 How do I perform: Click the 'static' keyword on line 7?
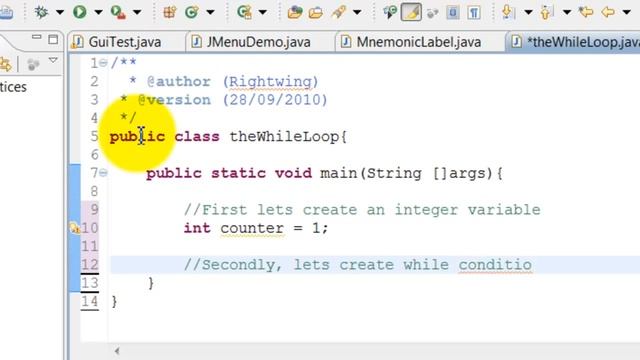point(238,173)
